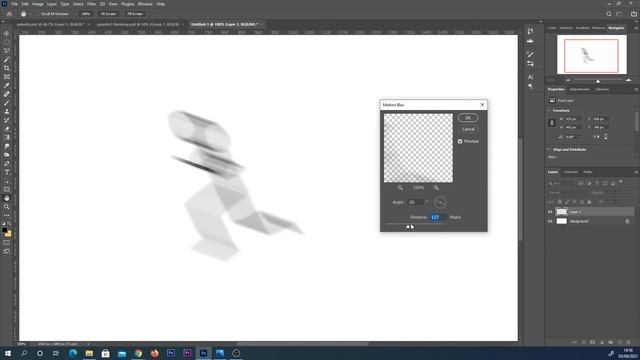Click the Fit Screen button
The width and height of the screenshot is (640, 360).
[x=108, y=14]
